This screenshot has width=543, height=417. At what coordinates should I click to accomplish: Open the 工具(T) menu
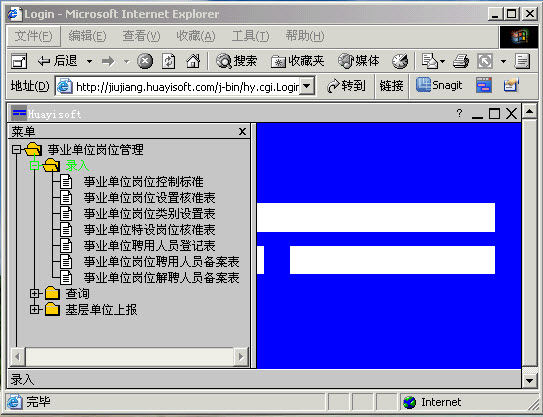(x=250, y=36)
